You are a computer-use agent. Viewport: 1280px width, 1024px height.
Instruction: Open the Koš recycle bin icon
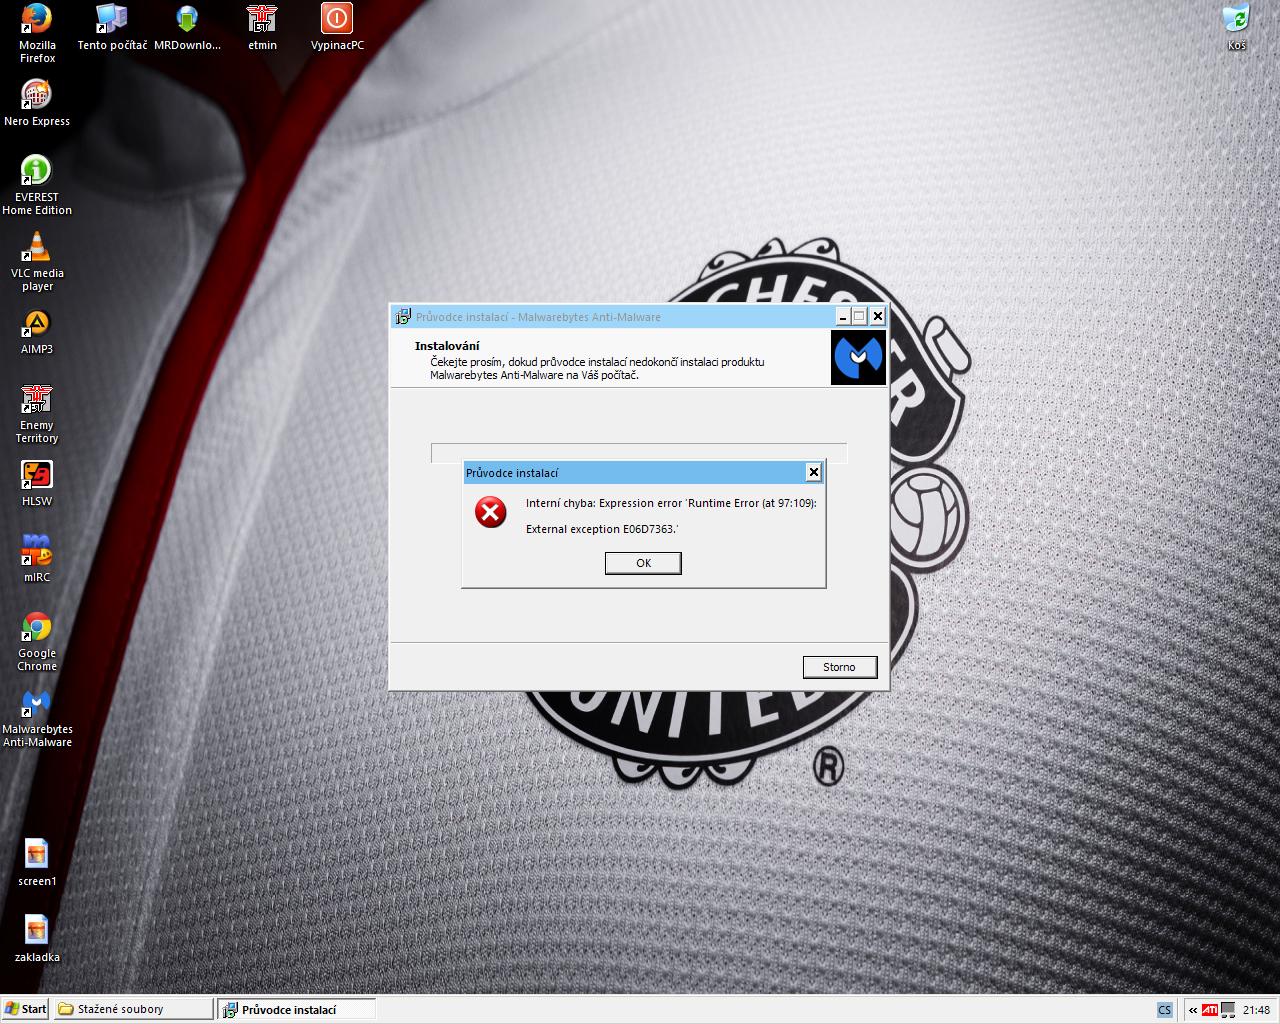[x=1237, y=27]
